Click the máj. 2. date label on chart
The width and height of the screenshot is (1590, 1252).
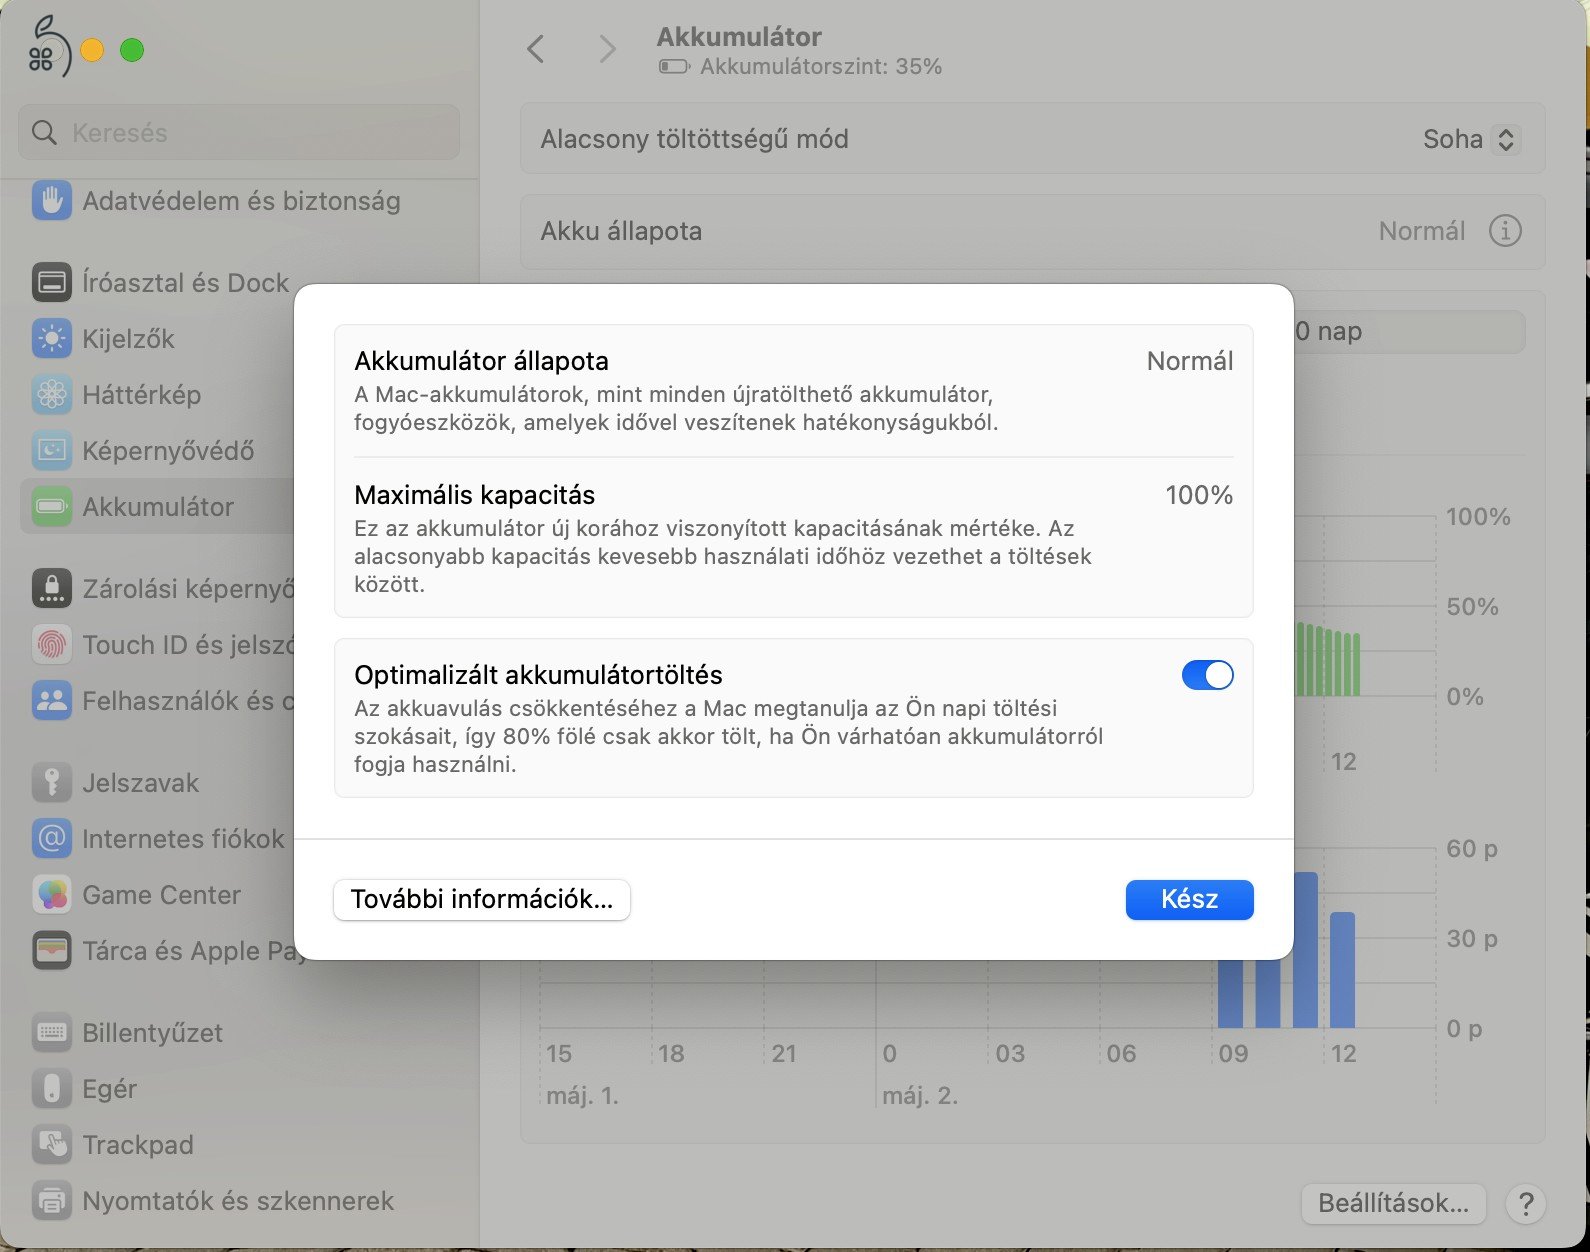(x=920, y=1095)
